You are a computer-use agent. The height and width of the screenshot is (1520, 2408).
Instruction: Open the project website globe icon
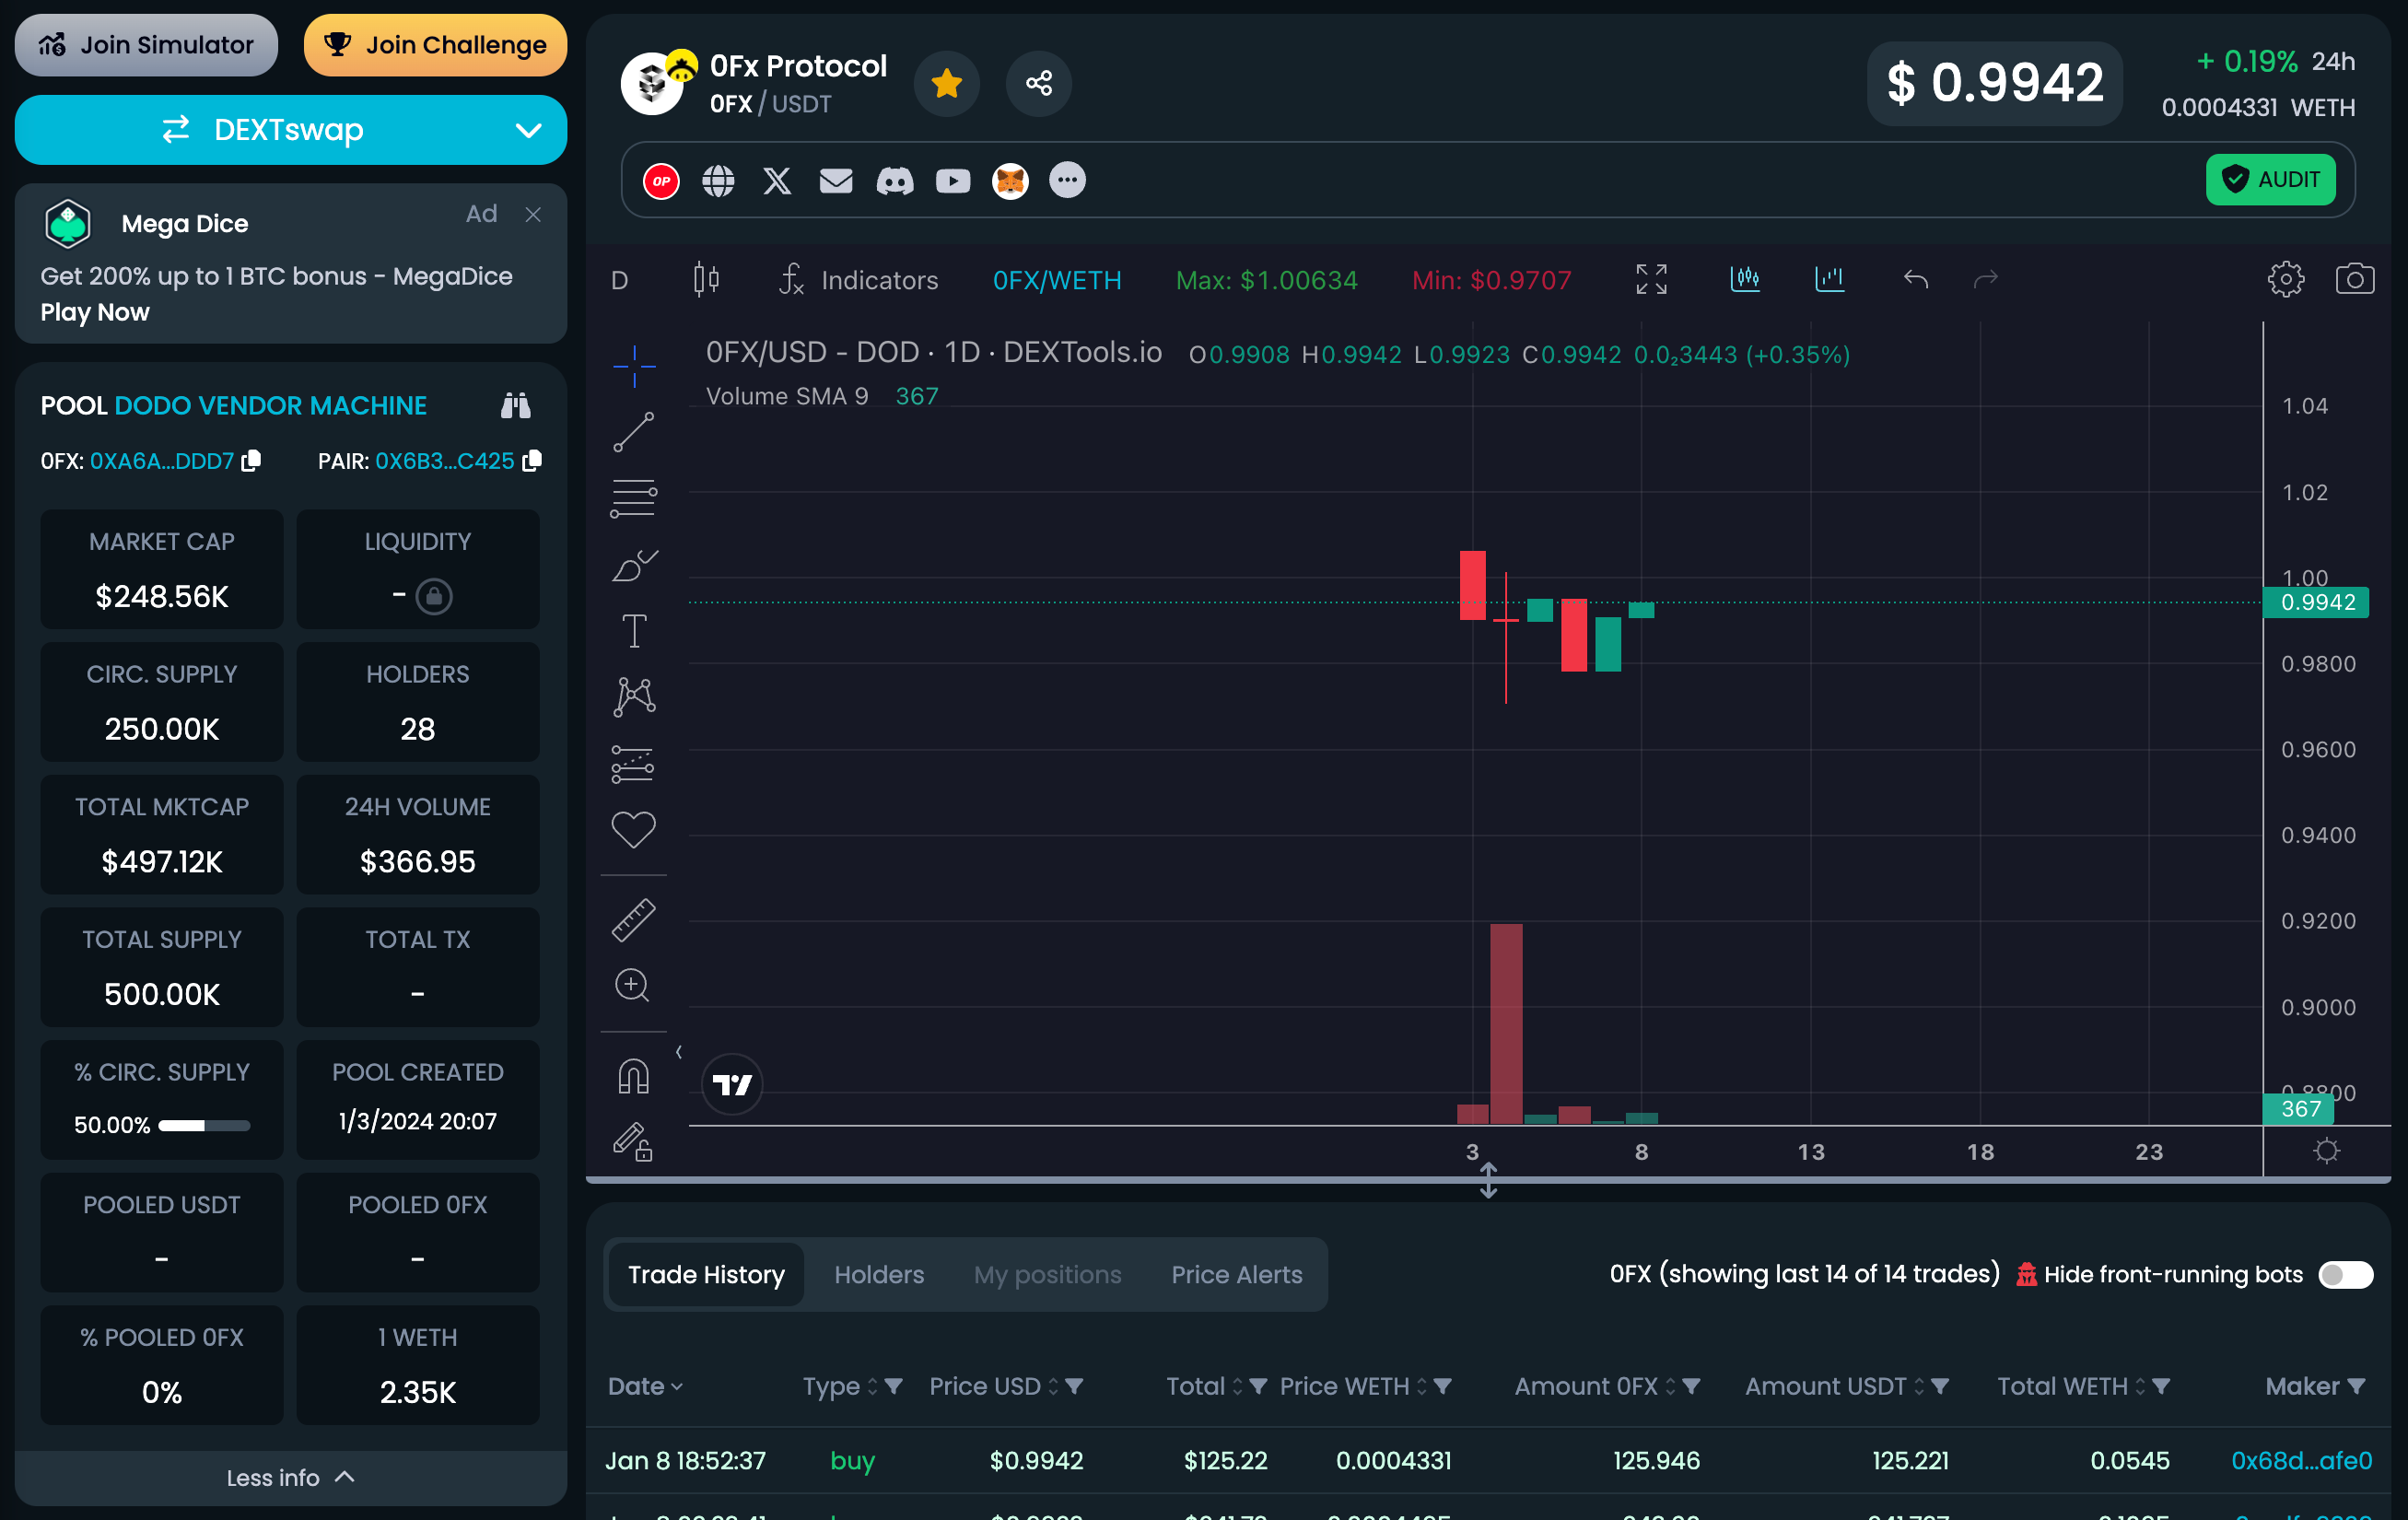[x=718, y=181]
